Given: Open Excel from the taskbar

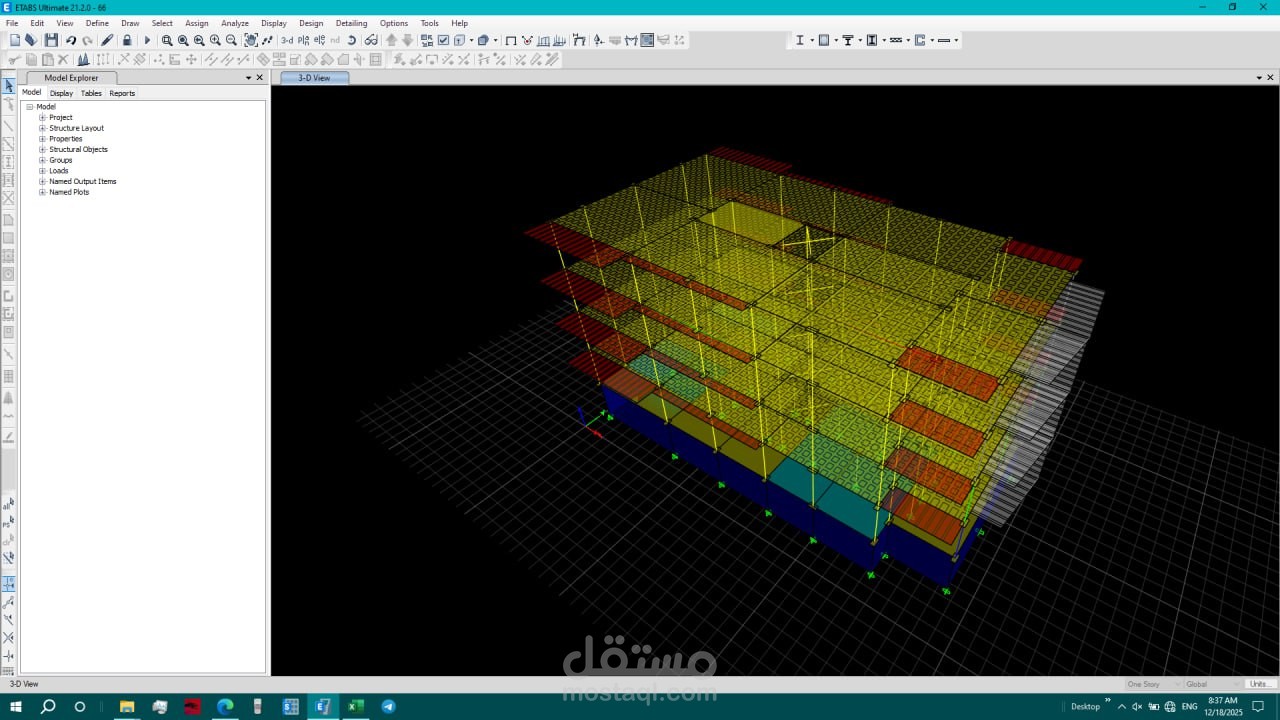Looking at the screenshot, I should pos(355,706).
